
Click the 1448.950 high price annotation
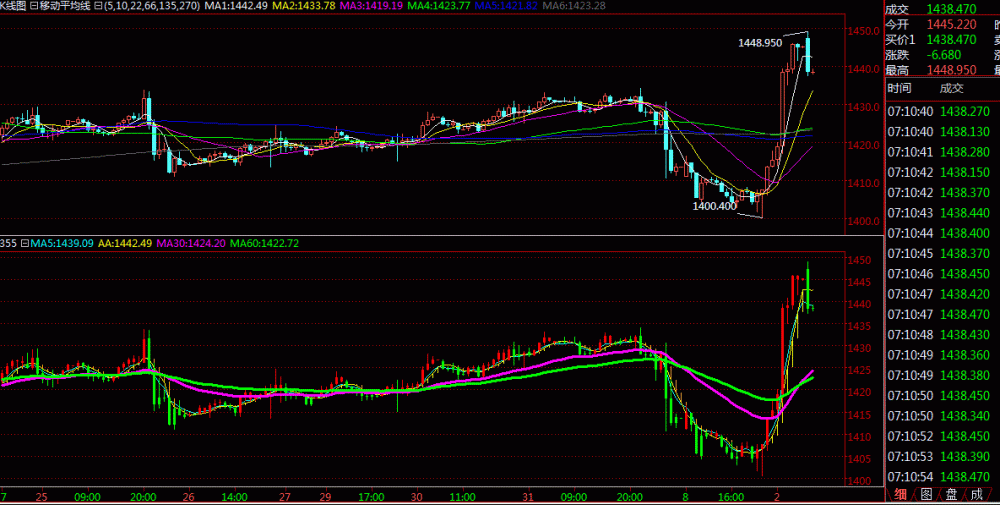tap(759, 43)
